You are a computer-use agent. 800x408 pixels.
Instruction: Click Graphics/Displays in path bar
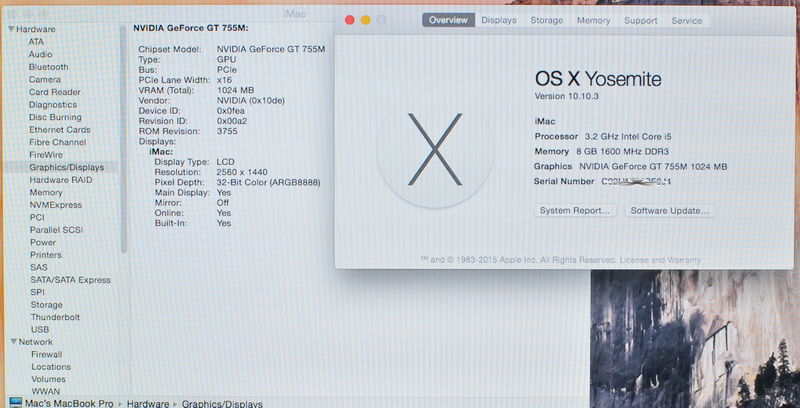[x=222, y=404]
